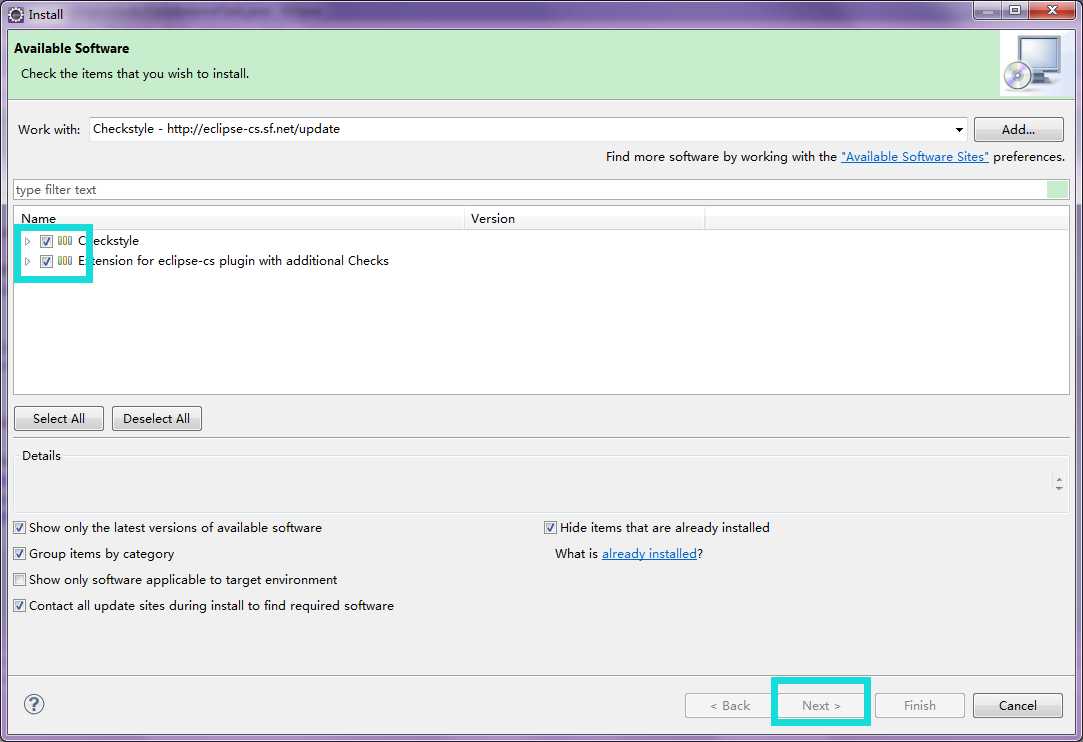The image size is (1083, 742).
Task: Maximize the Install dialog window
Action: (x=1015, y=10)
